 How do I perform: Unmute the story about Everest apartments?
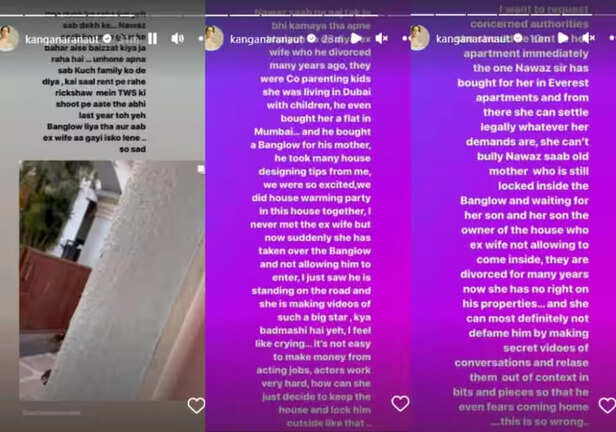point(588,38)
